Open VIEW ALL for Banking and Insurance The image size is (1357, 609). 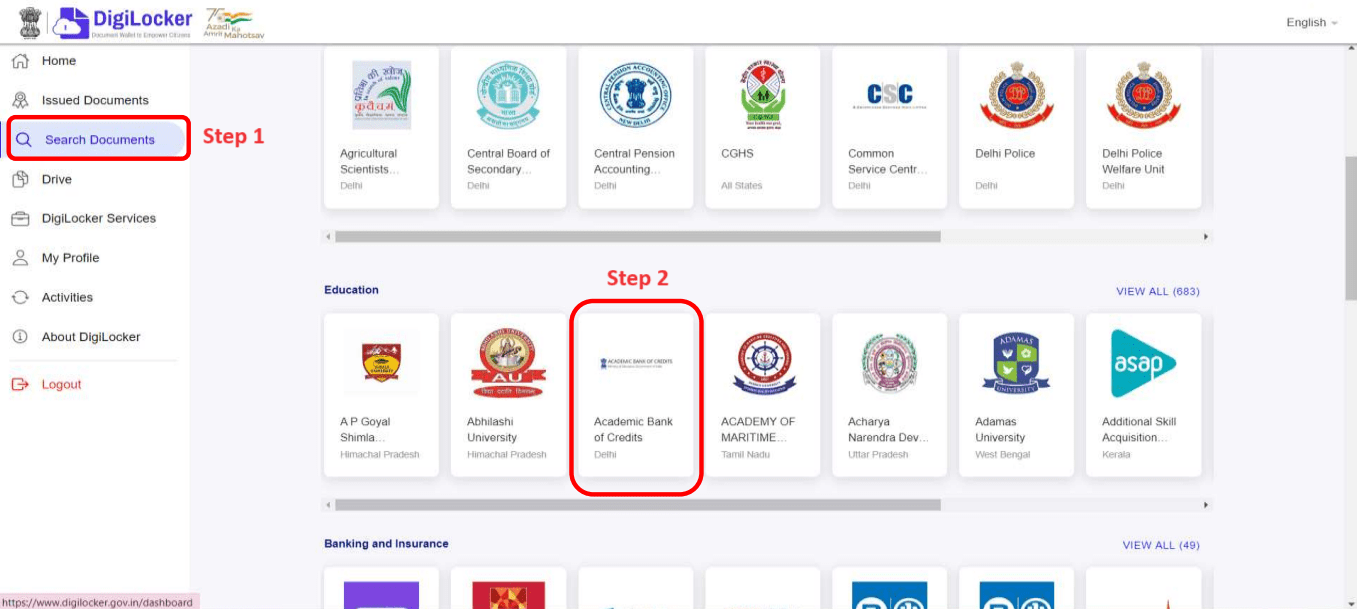tap(1159, 545)
